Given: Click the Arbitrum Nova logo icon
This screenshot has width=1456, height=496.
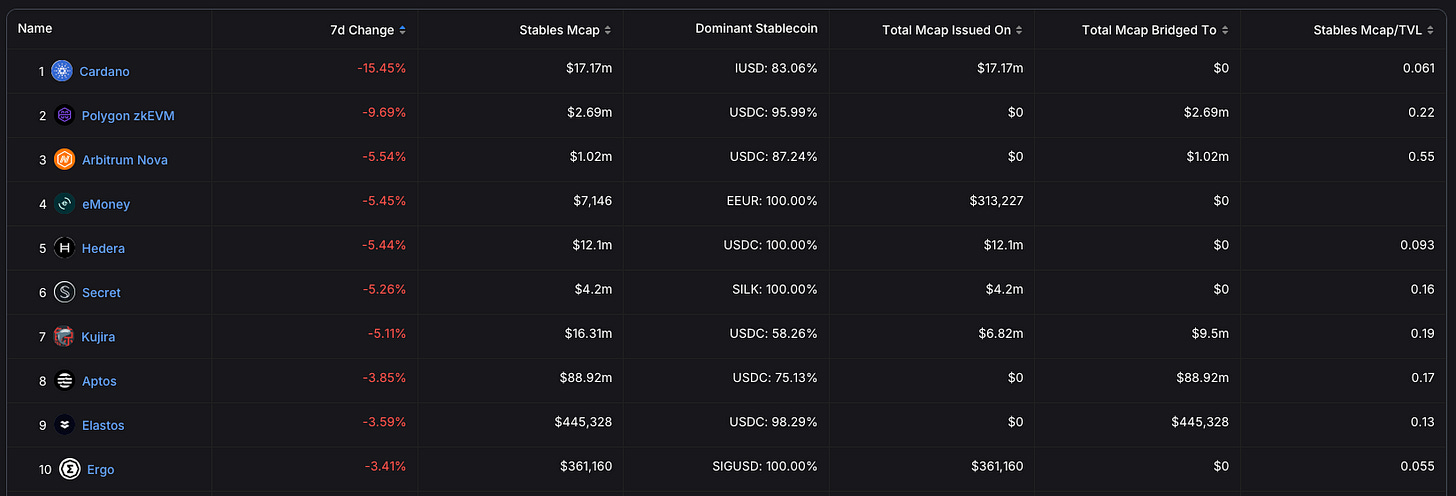Looking at the screenshot, I should click(65, 159).
